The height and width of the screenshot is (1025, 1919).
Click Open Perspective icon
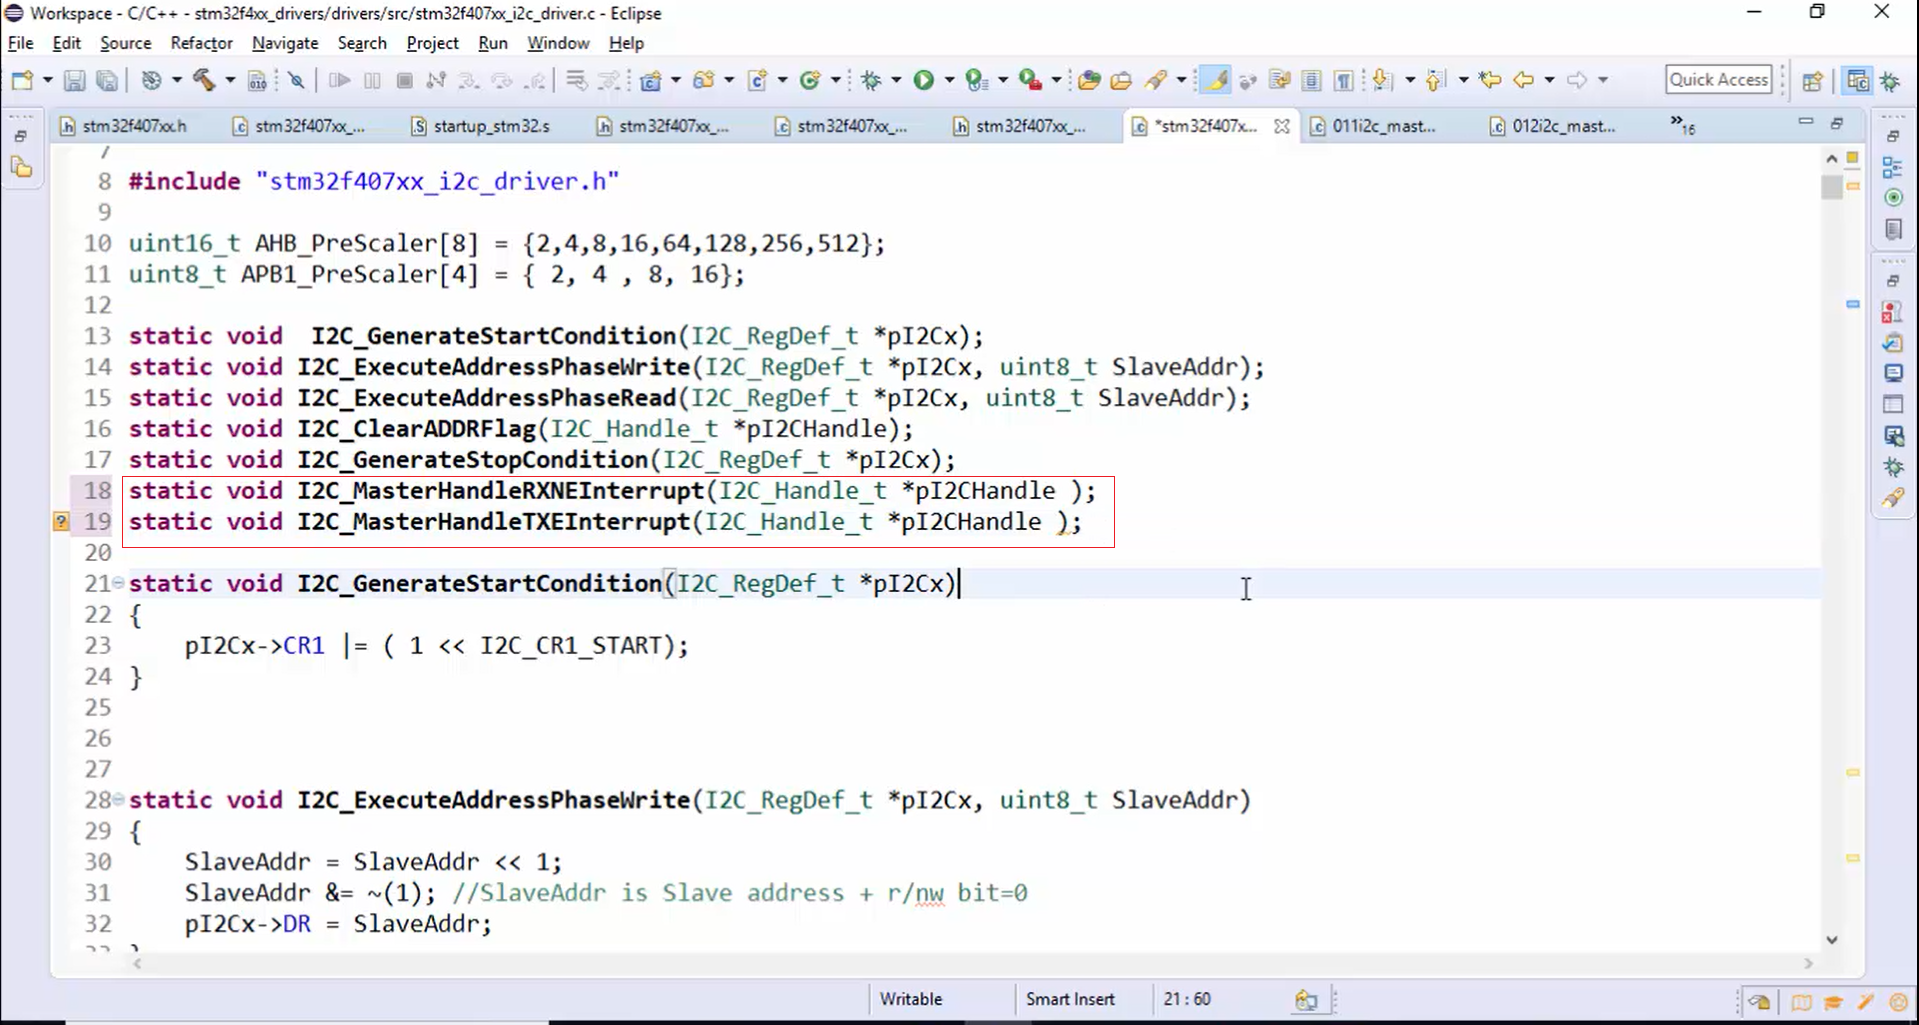[x=1812, y=81]
